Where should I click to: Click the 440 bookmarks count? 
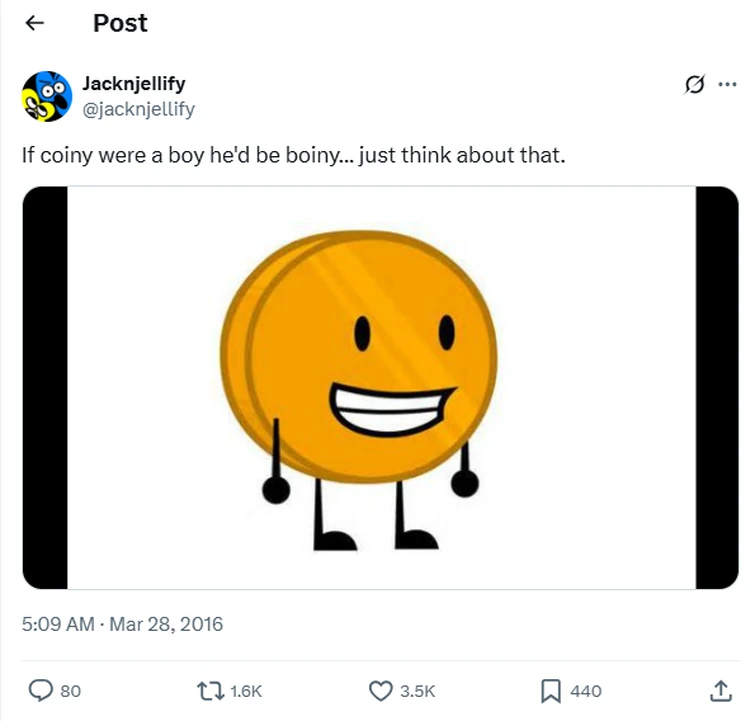586,691
